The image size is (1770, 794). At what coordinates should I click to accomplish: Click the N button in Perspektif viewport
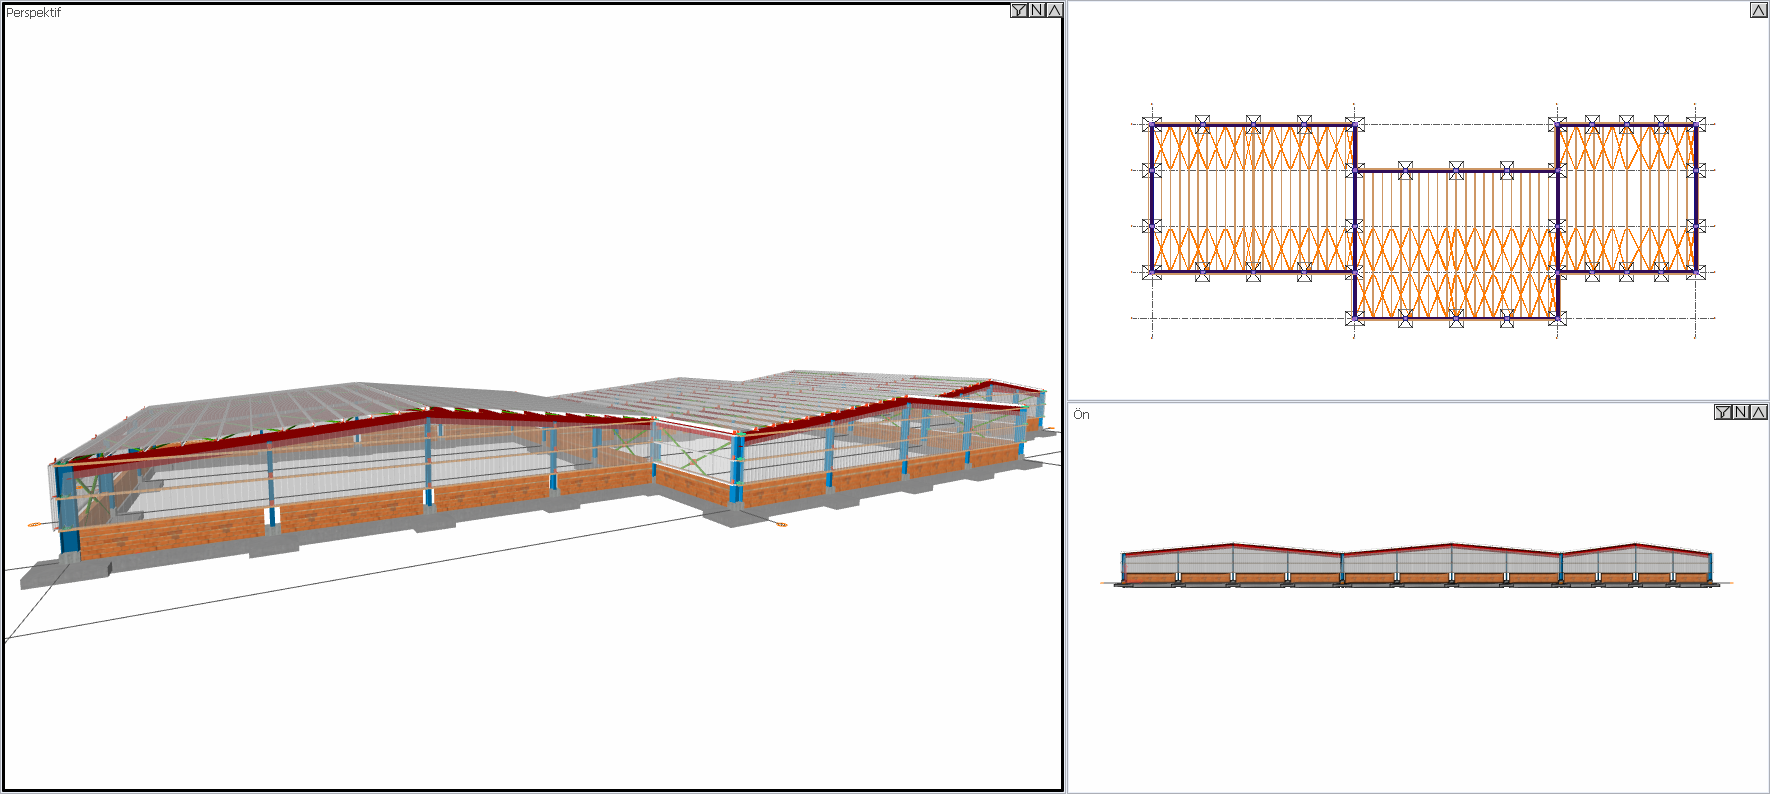click(1037, 11)
